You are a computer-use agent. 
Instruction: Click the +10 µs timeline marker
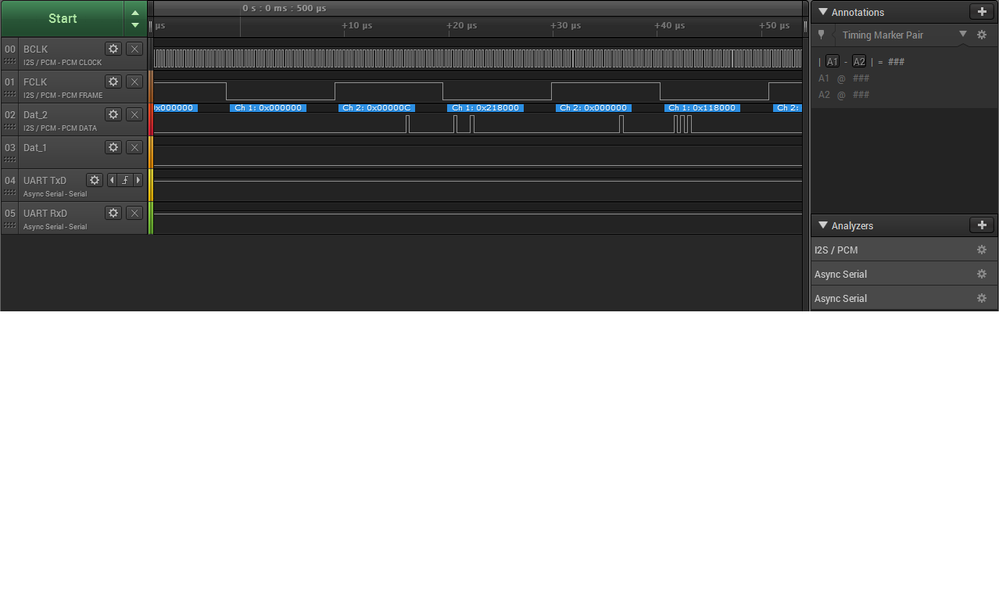[x=357, y=25]
